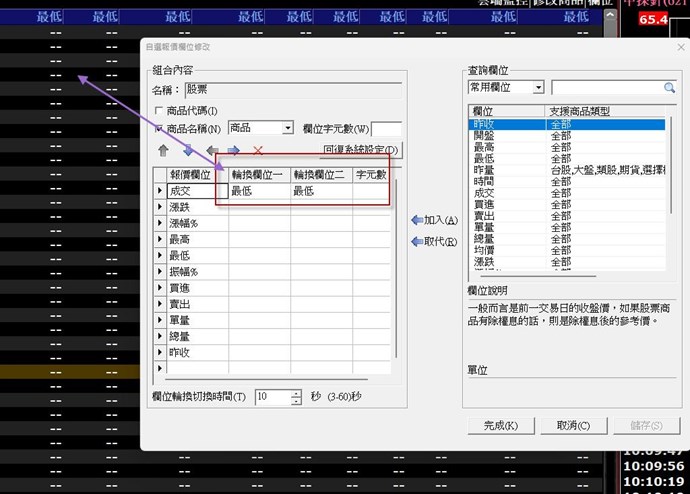Open the 商品 dropdown list

tap(287, 128)
